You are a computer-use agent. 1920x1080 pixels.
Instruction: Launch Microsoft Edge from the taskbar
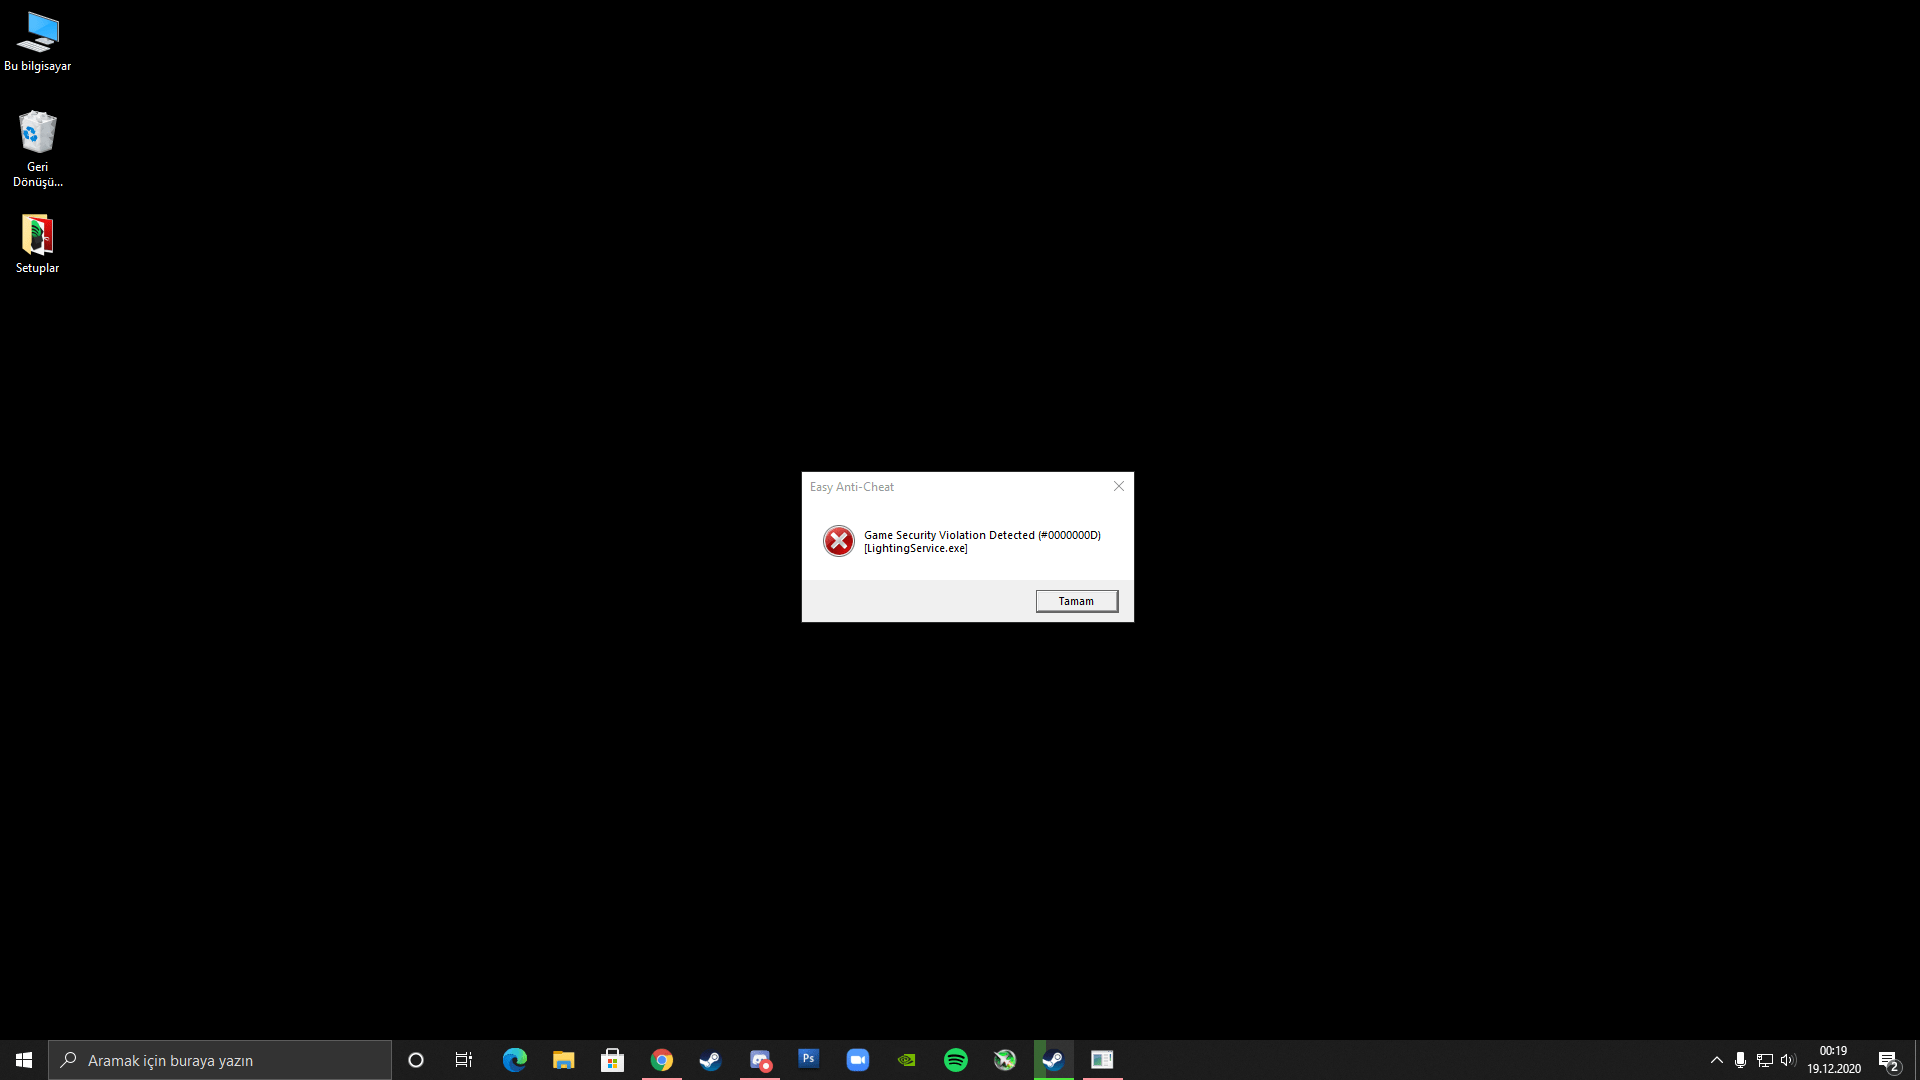[x=514, y=1060]
